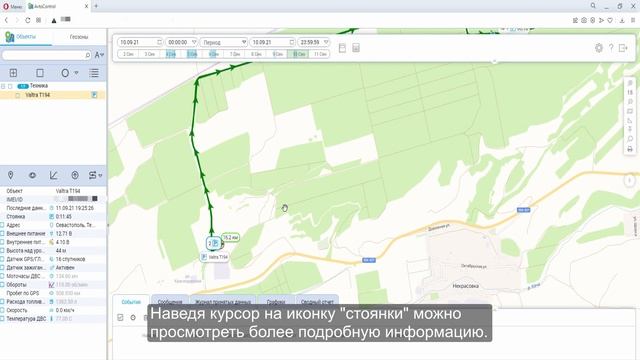Open a new browser tab
The image size is (640, 360).
[96, 6]
